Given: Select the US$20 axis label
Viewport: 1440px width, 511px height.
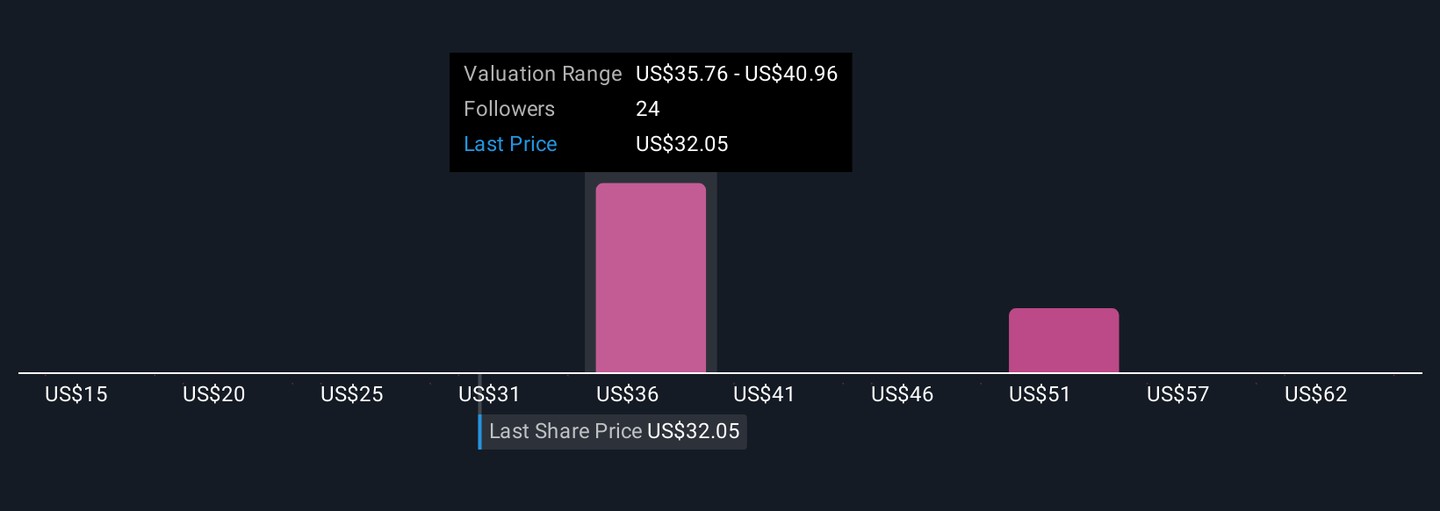Looking at the screenshot, I should pos(214,395).
